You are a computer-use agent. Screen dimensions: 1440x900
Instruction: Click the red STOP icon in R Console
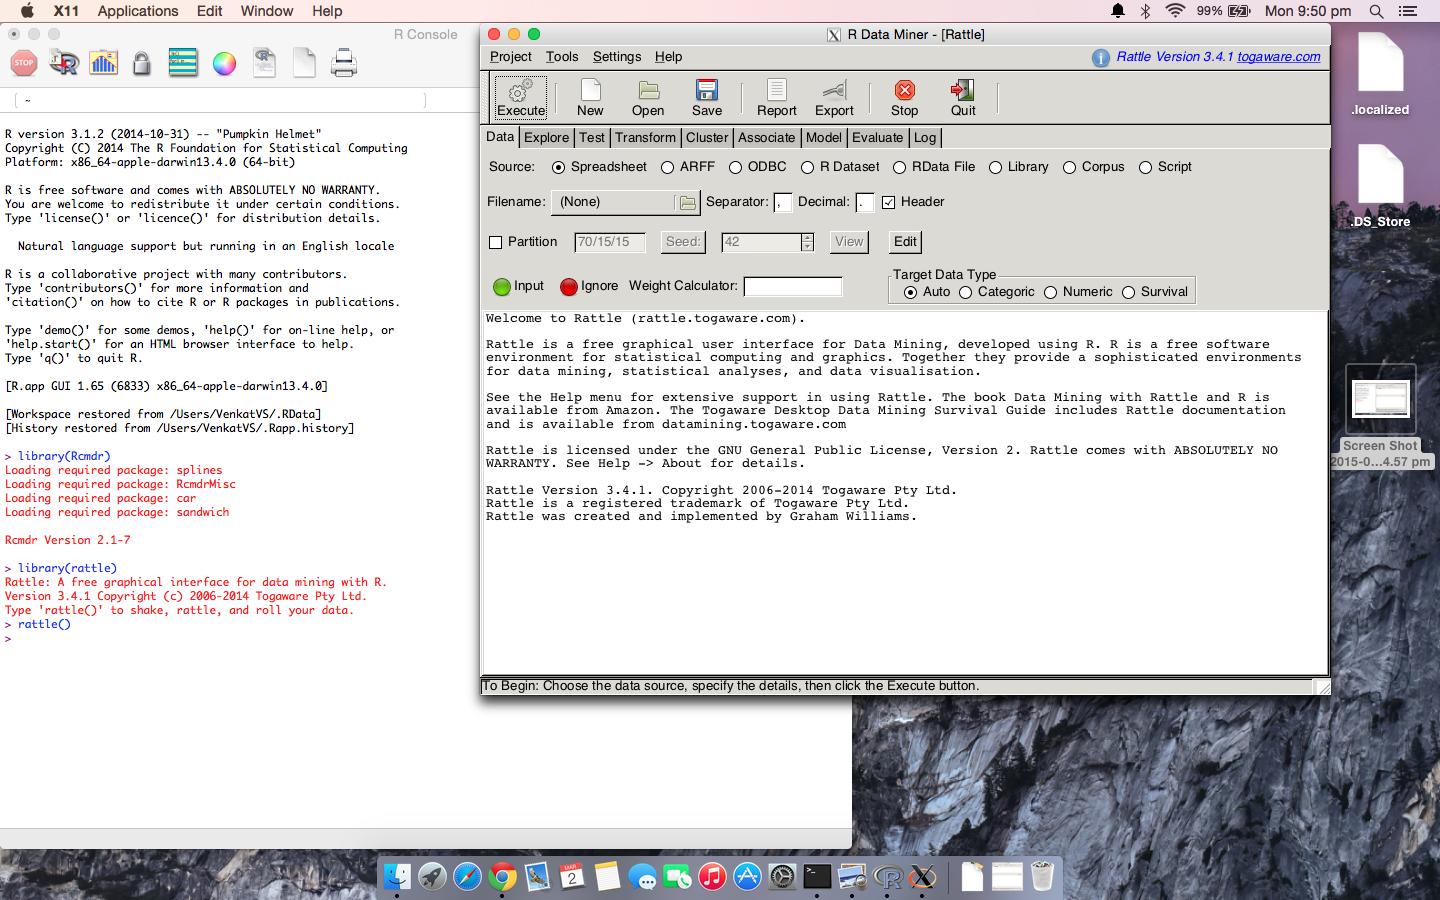24,63
